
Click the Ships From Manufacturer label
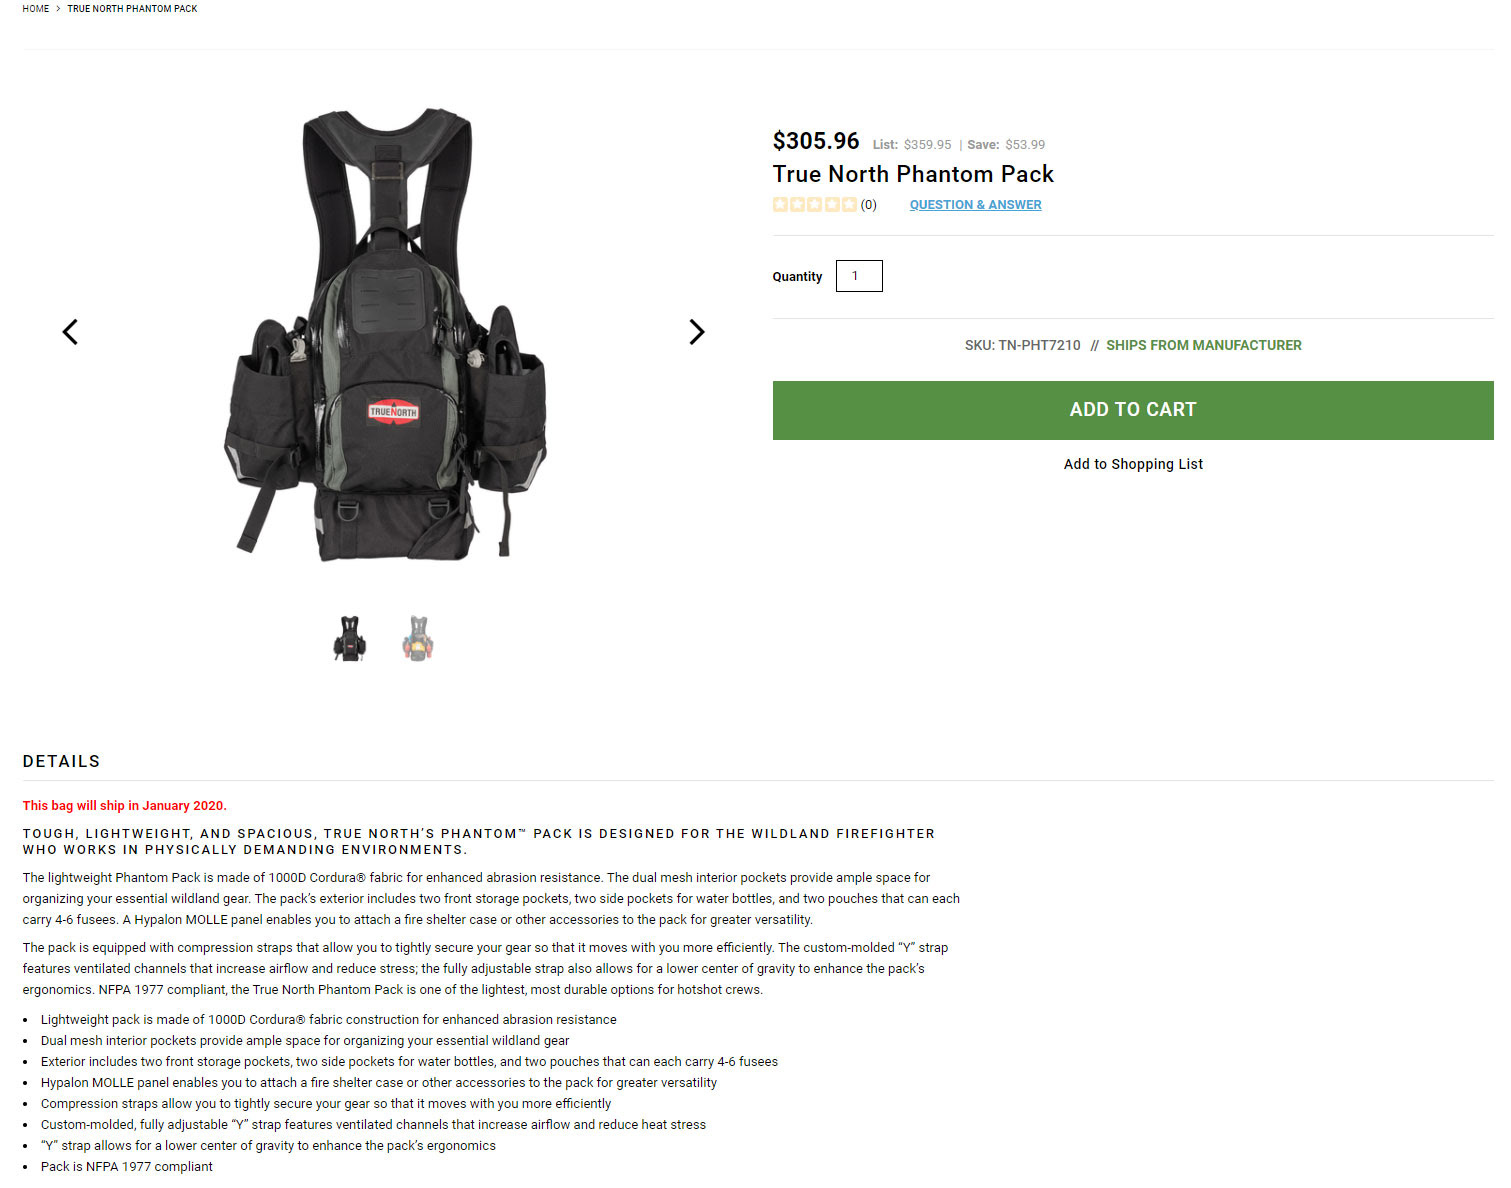(1204, 345)
